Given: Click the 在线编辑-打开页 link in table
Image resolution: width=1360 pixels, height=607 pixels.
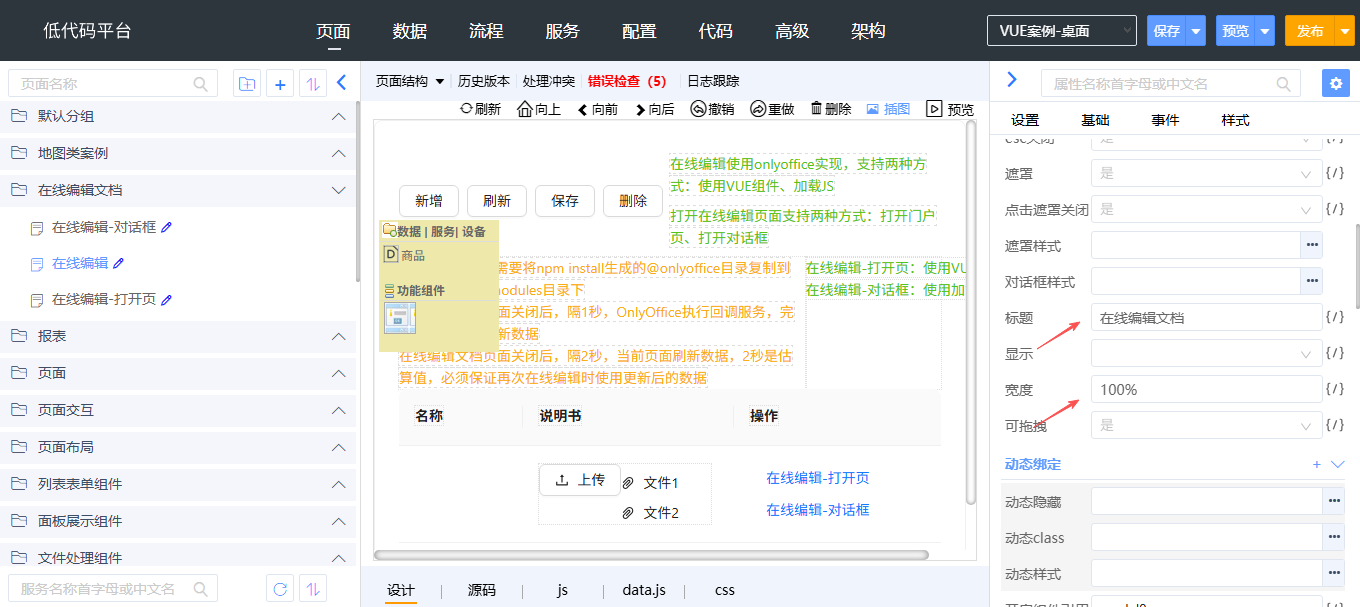Looking at the screenshot, I should (x=817, y=478).
